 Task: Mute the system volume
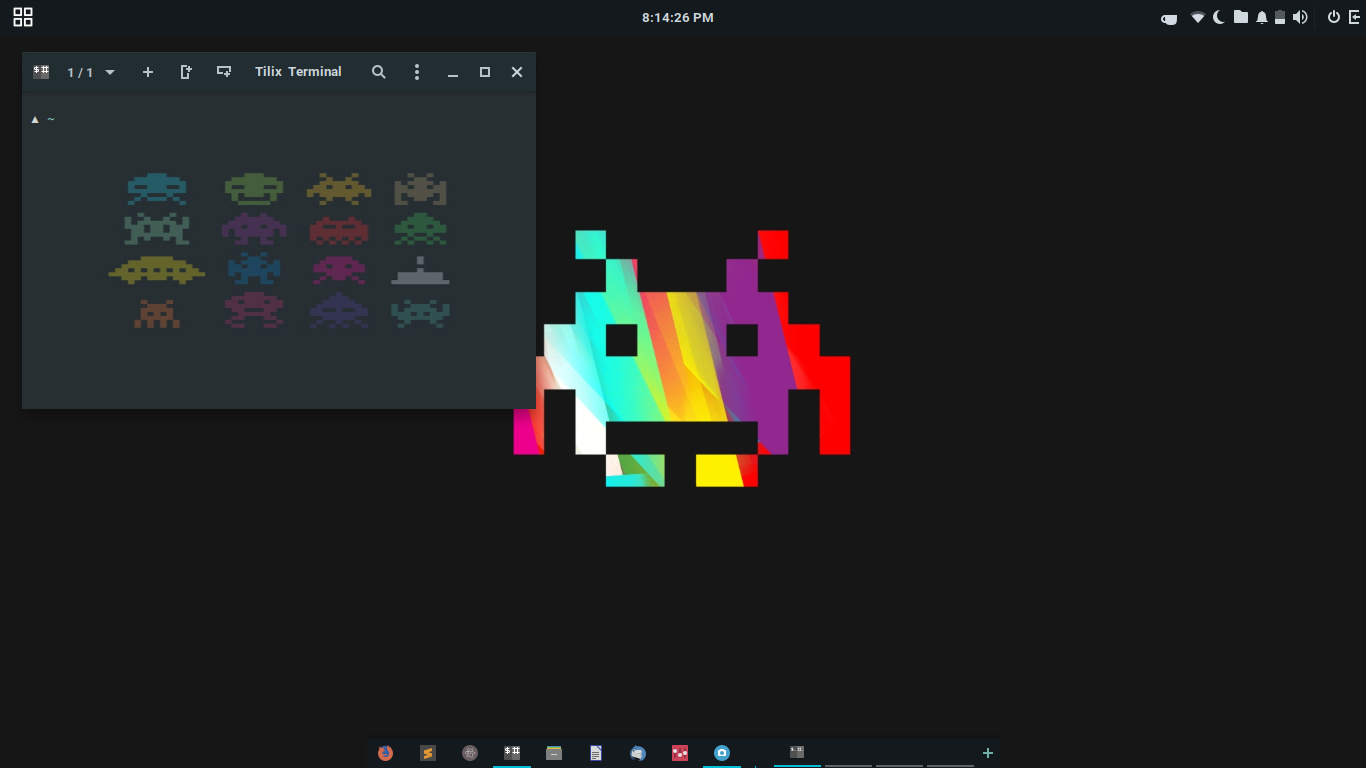tap(1301, 17)
